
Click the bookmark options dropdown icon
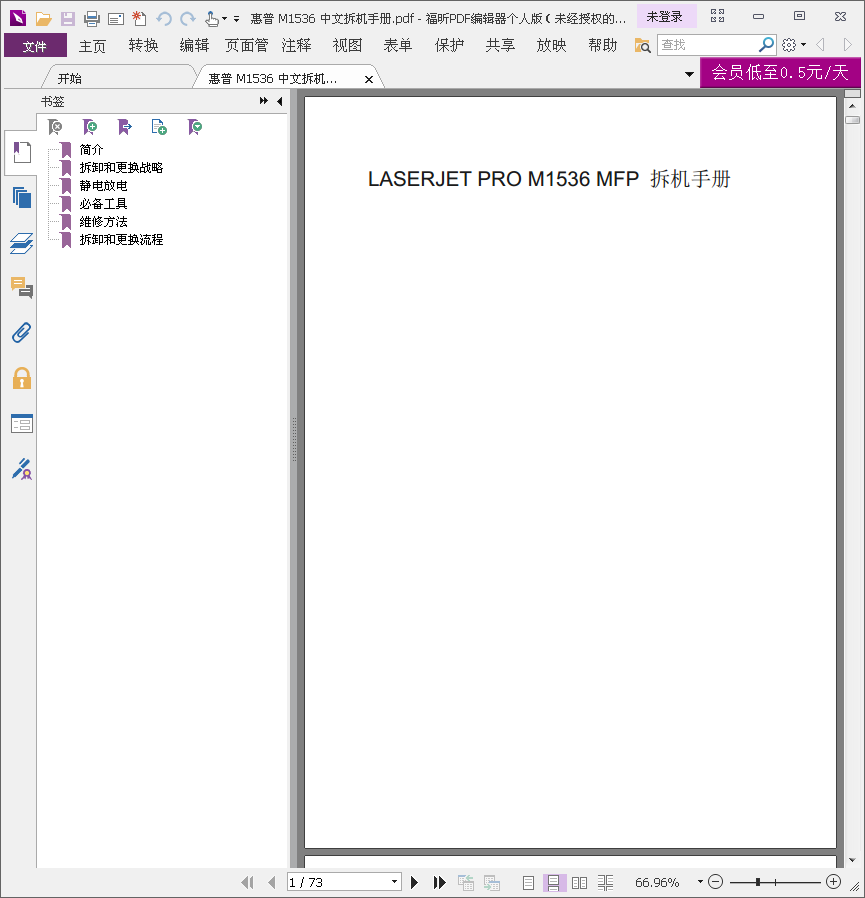195,127
